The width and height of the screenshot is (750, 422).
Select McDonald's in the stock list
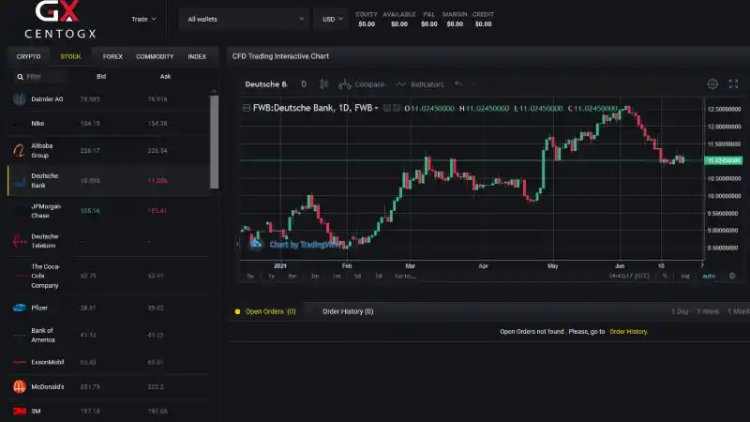pyautogui.click(x=109, y=387)
